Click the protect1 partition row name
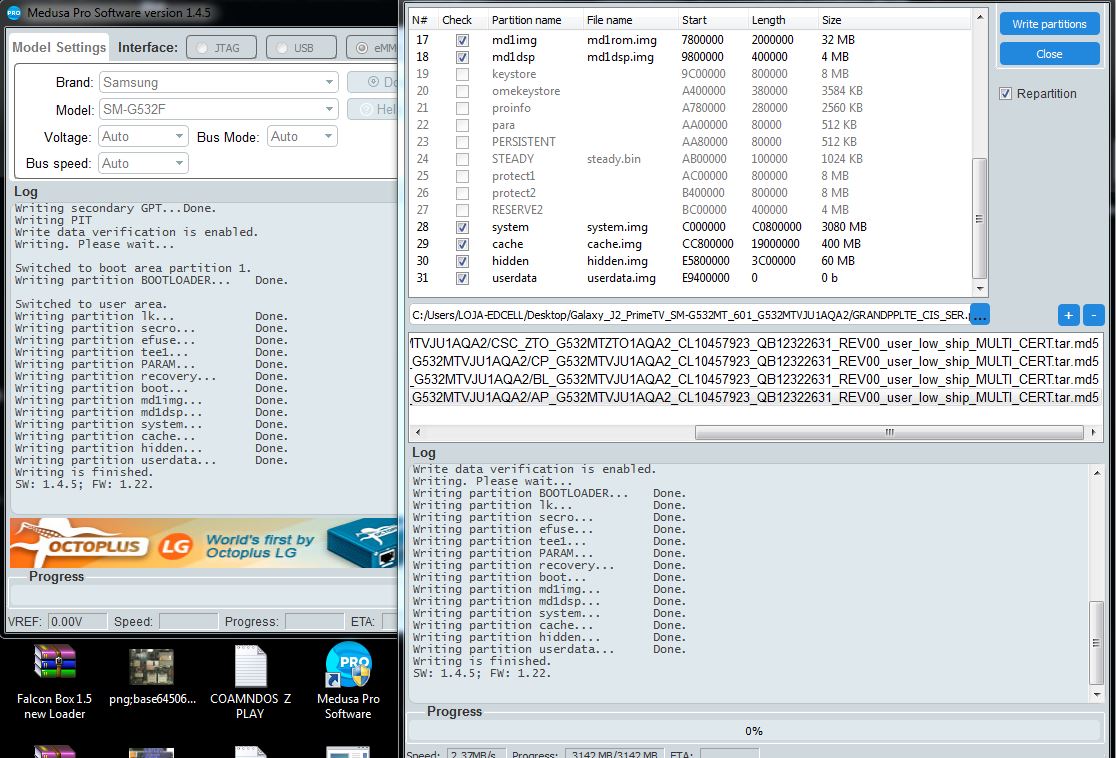This screenshot has height=758, width=1116. [513, 176]
